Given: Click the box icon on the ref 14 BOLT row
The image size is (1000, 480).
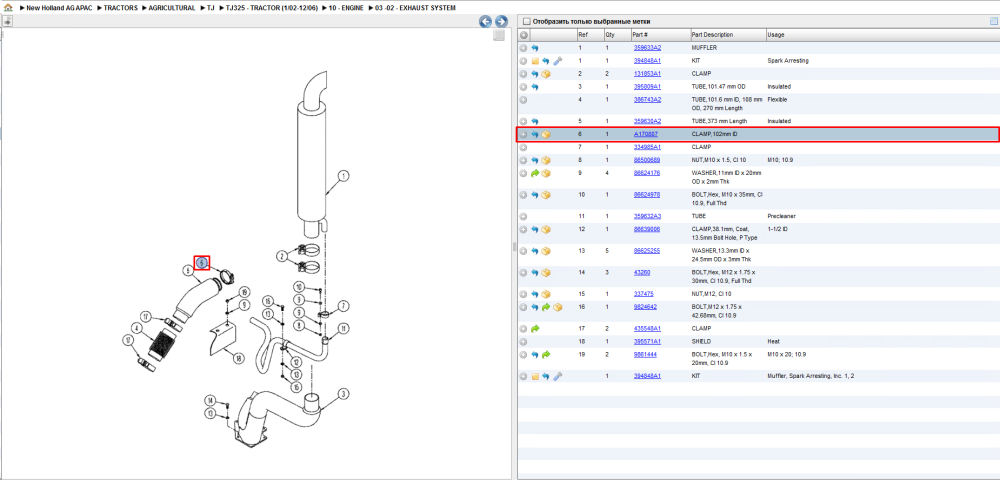Looking at the screenshot, I should click(x=546, y=273).
